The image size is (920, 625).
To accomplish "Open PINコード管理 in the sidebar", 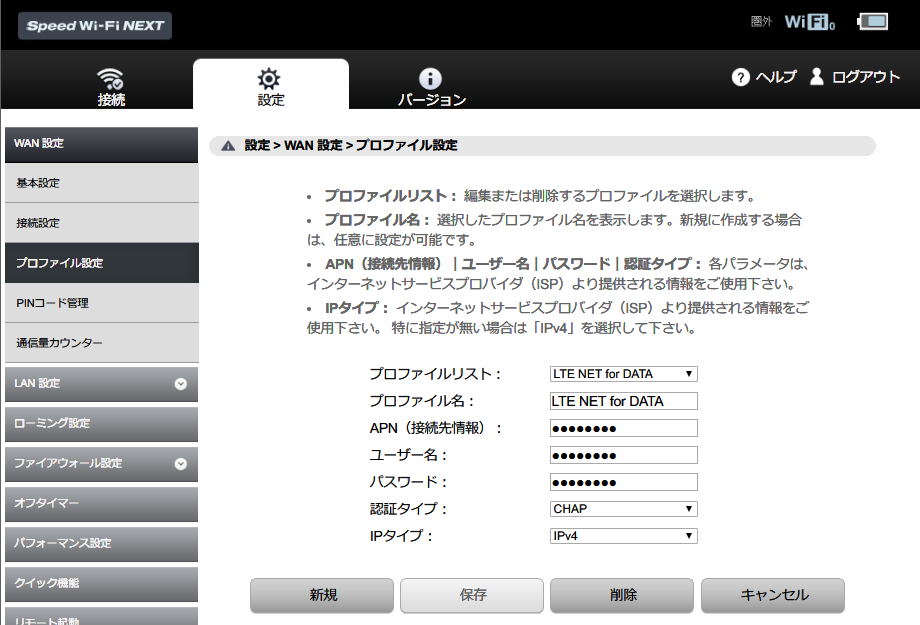I will pos(102,303).
